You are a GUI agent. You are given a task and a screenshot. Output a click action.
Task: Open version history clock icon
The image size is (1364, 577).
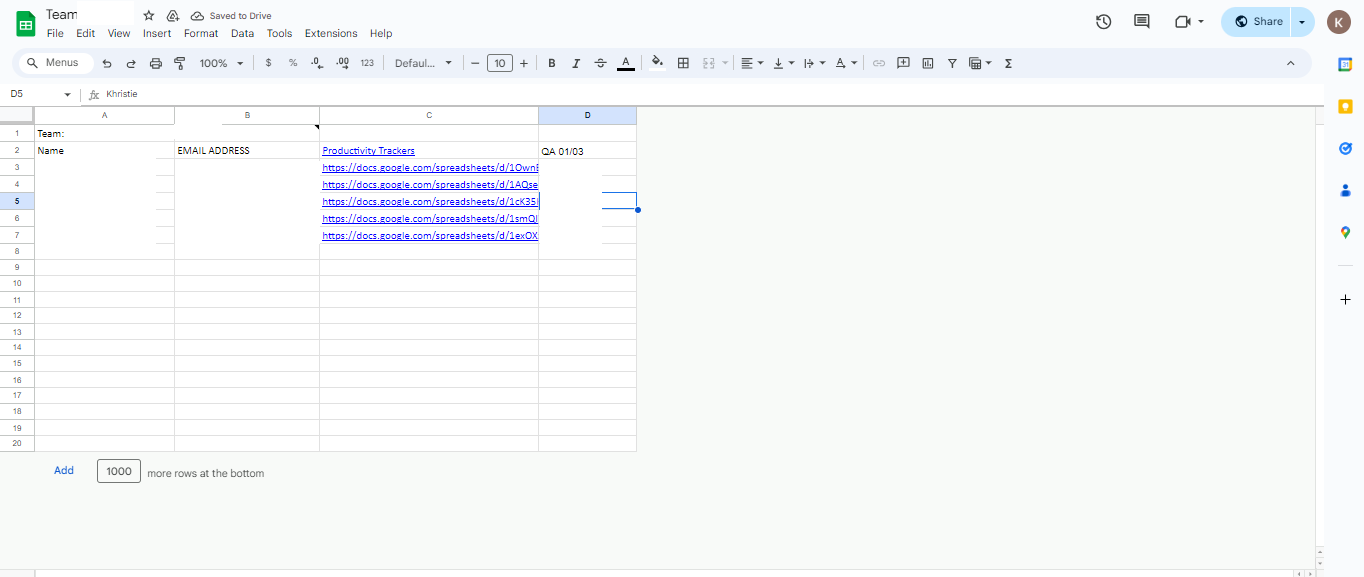[x=1104, y=21]
